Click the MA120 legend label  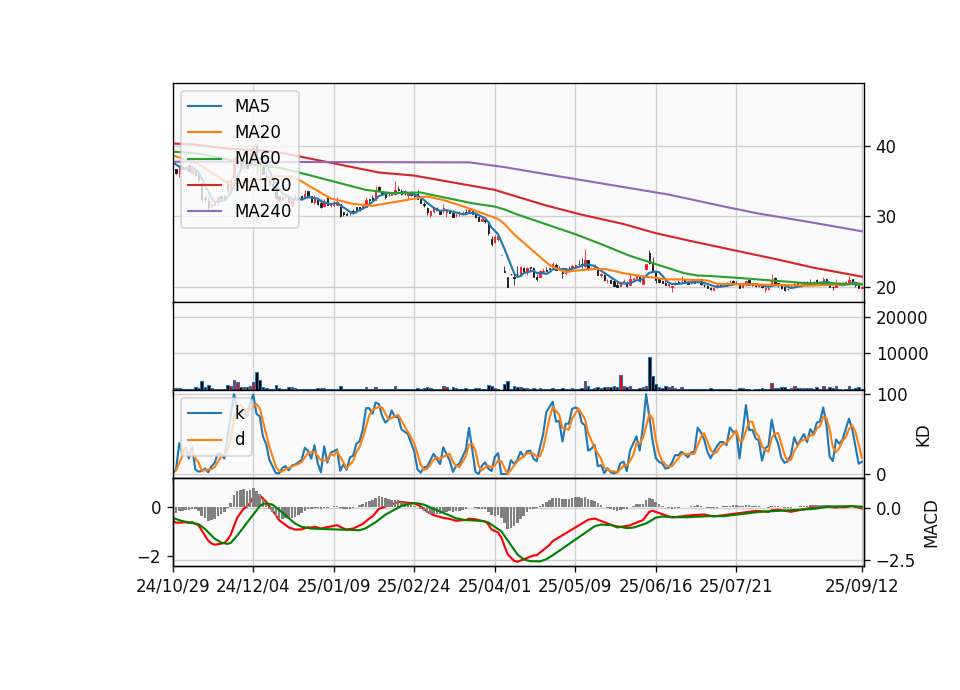(x=263, y=184)
